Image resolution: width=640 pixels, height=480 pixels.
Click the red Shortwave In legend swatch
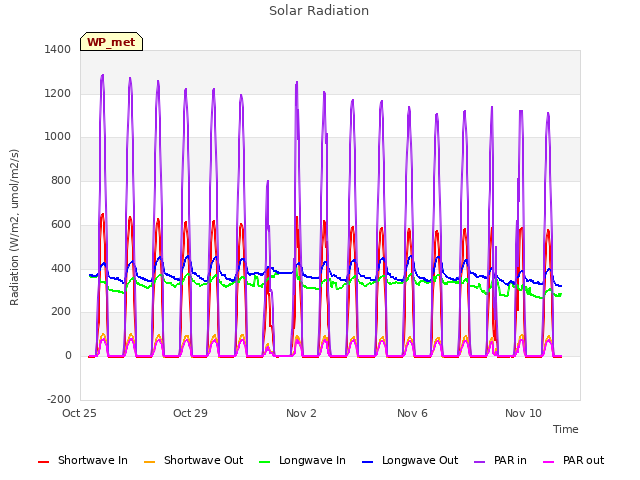[x=43, y=462]
